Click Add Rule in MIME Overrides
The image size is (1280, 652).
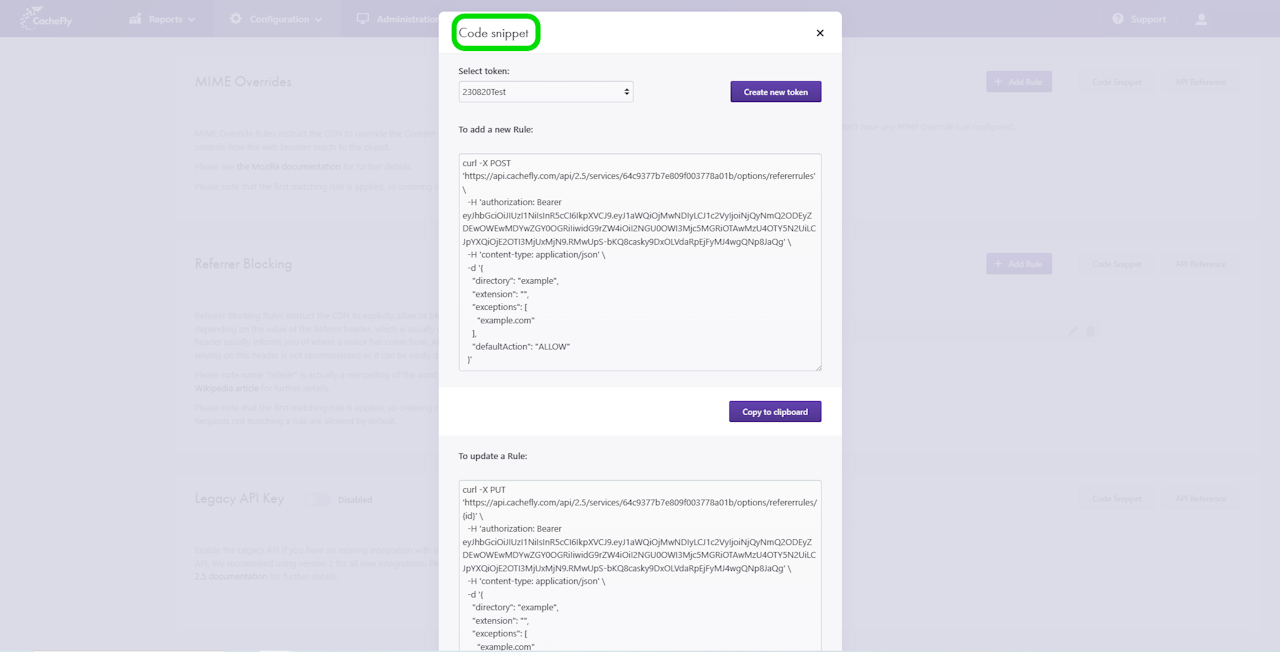(x=1018, y=82)
